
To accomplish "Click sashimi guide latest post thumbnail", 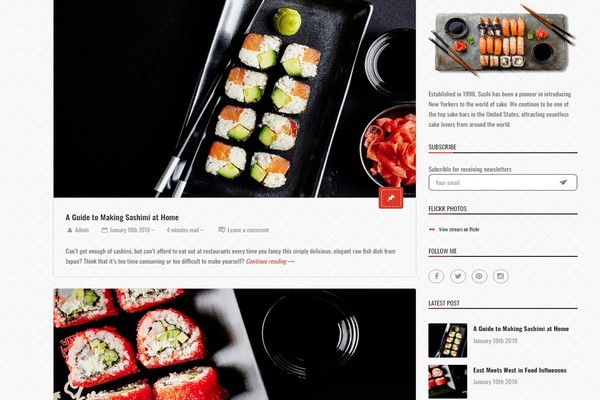I will pos(448,340).
